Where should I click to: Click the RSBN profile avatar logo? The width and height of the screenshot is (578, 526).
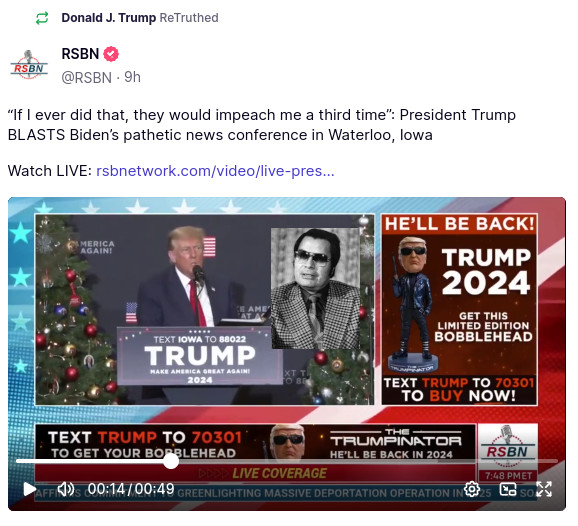29,65
